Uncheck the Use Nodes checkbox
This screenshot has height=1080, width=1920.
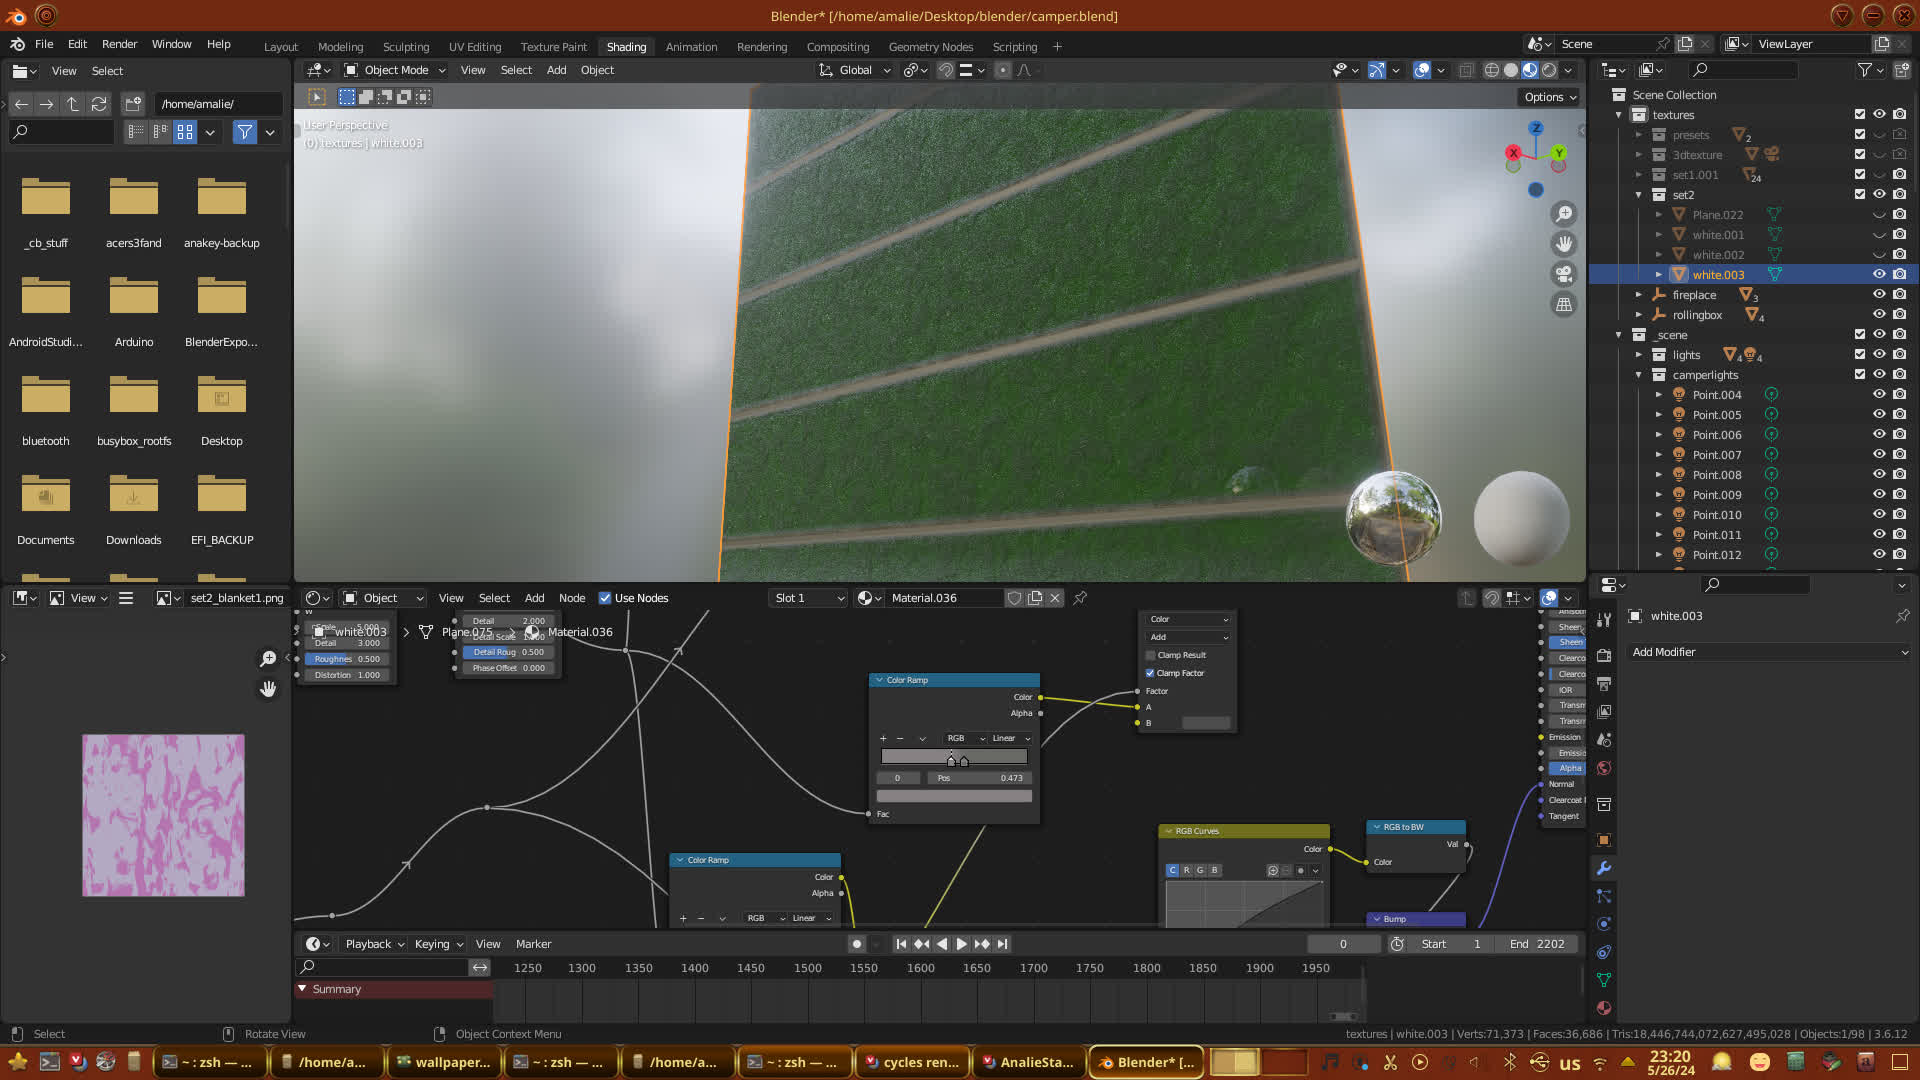point(605,598)
